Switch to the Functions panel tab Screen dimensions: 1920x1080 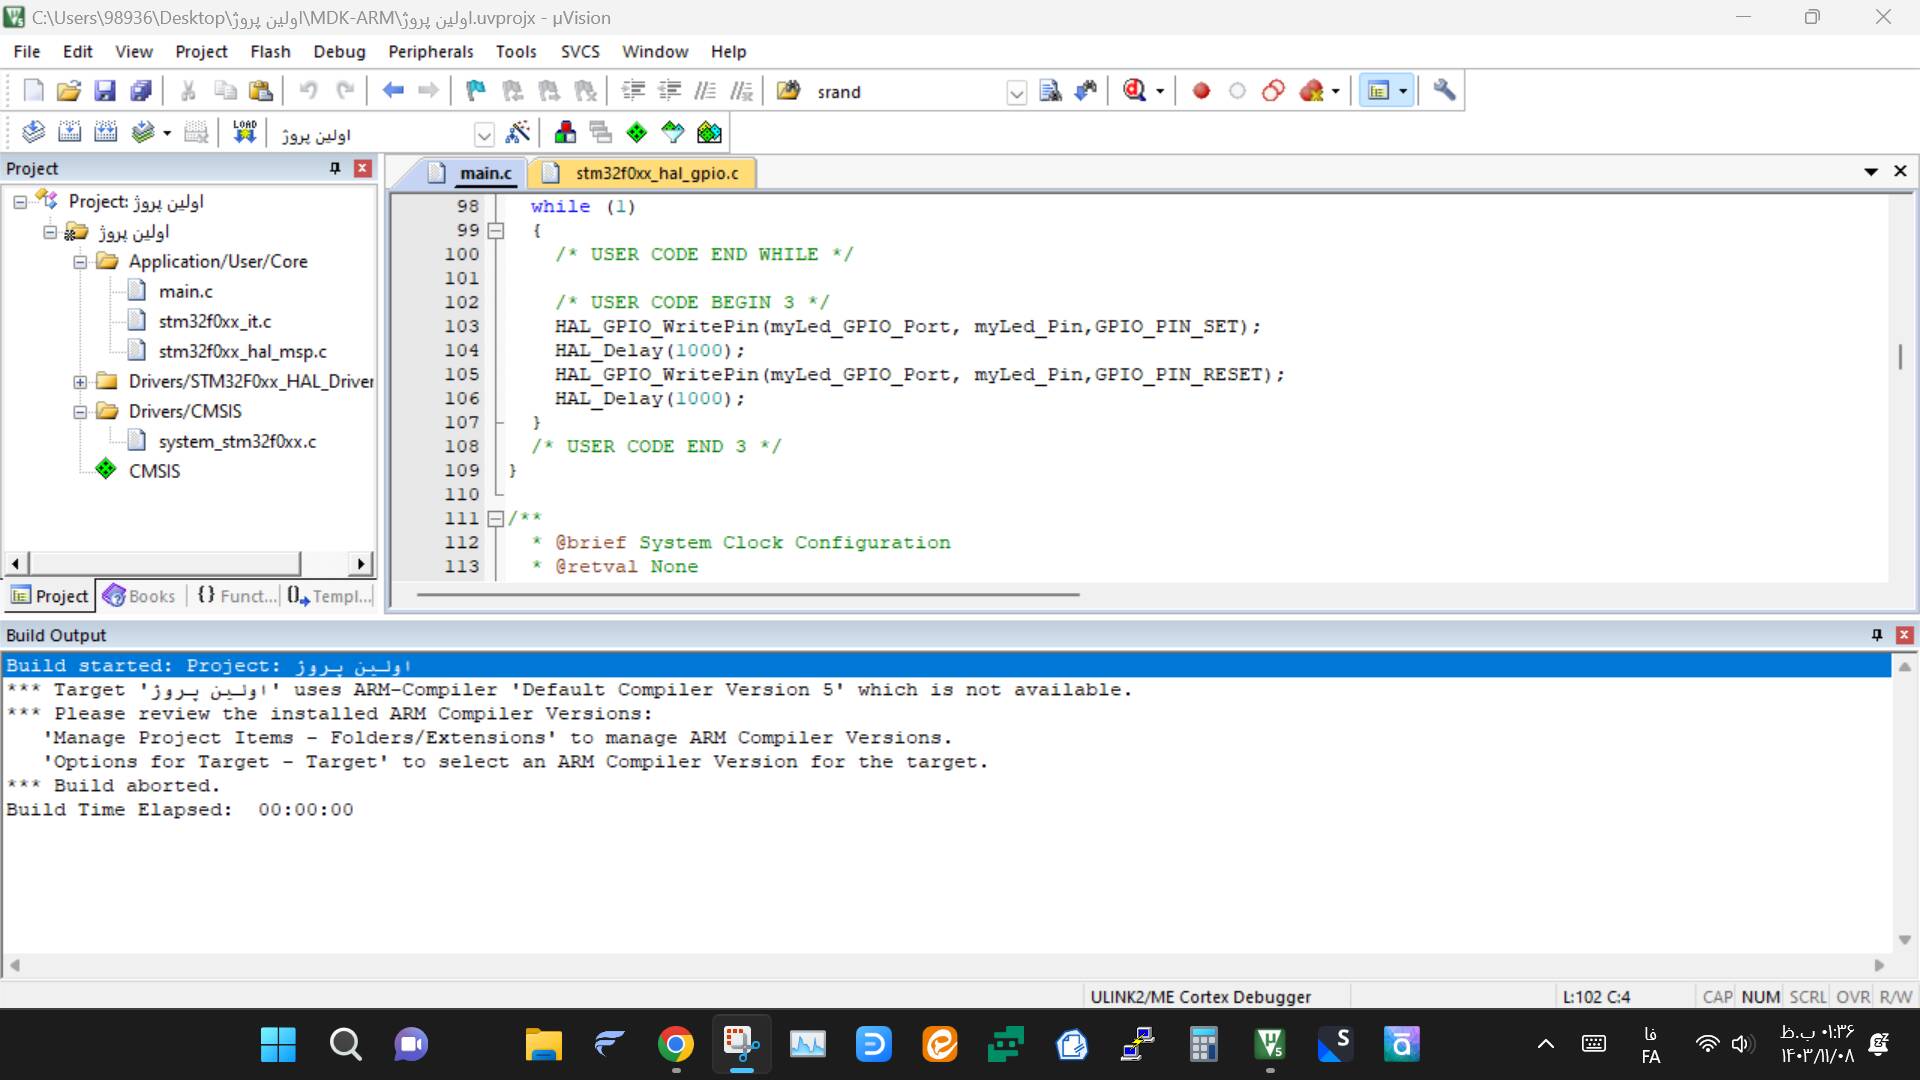pos(236,596)
